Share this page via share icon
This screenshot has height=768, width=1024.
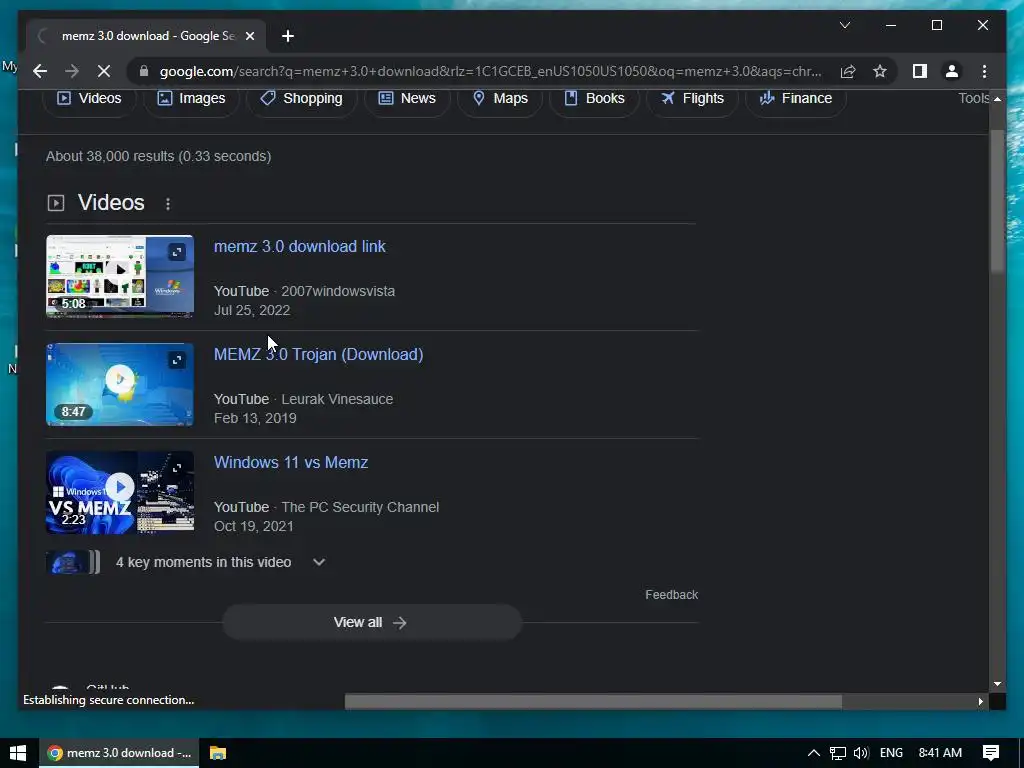(848, 71)
